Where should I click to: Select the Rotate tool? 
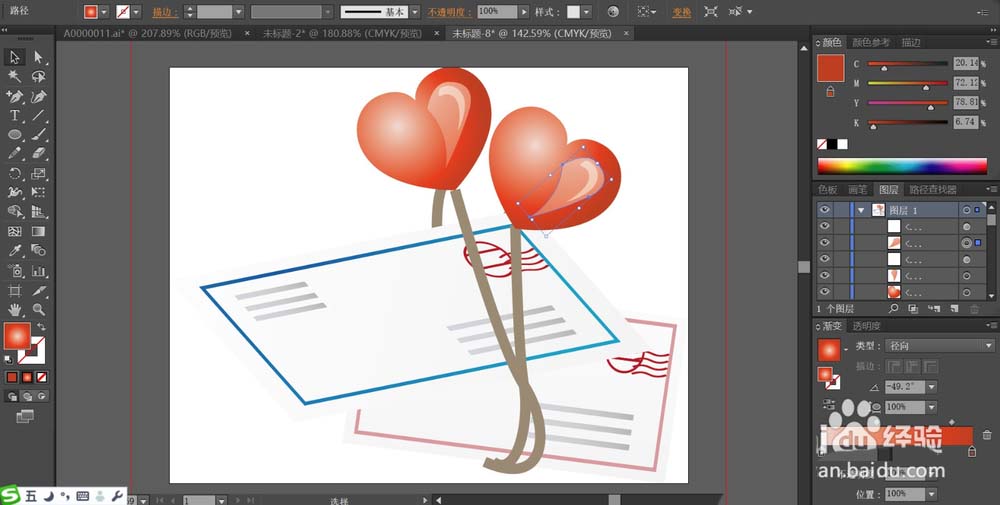coord(14,173)
